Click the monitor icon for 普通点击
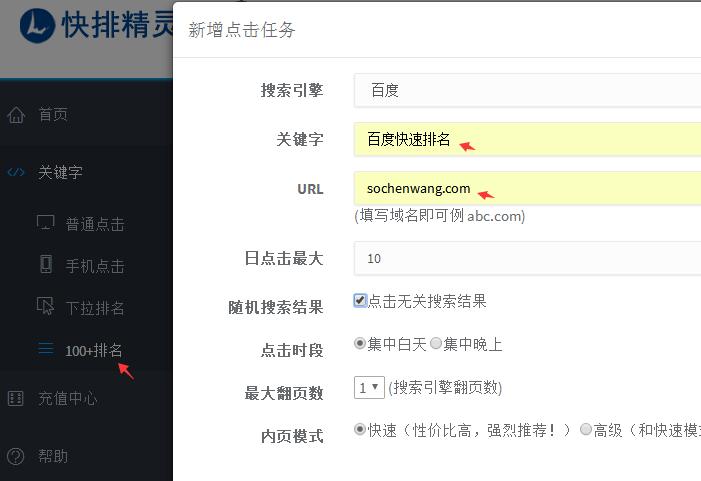Viewport: 701px width, 481px height. pos(46,222)
